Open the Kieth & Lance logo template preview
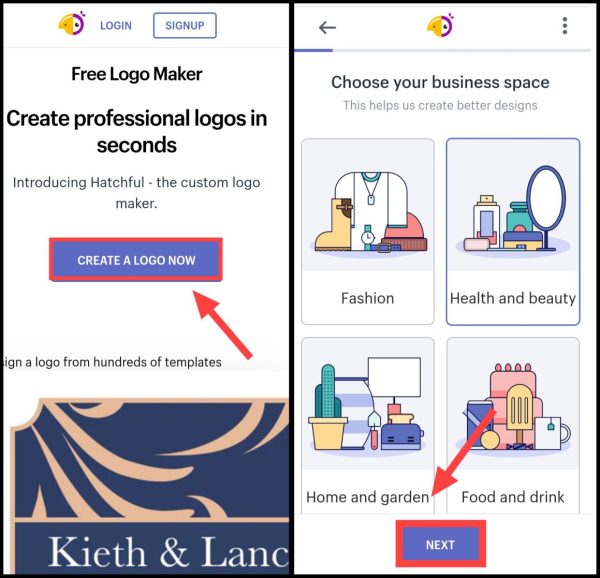 [149, 486]
